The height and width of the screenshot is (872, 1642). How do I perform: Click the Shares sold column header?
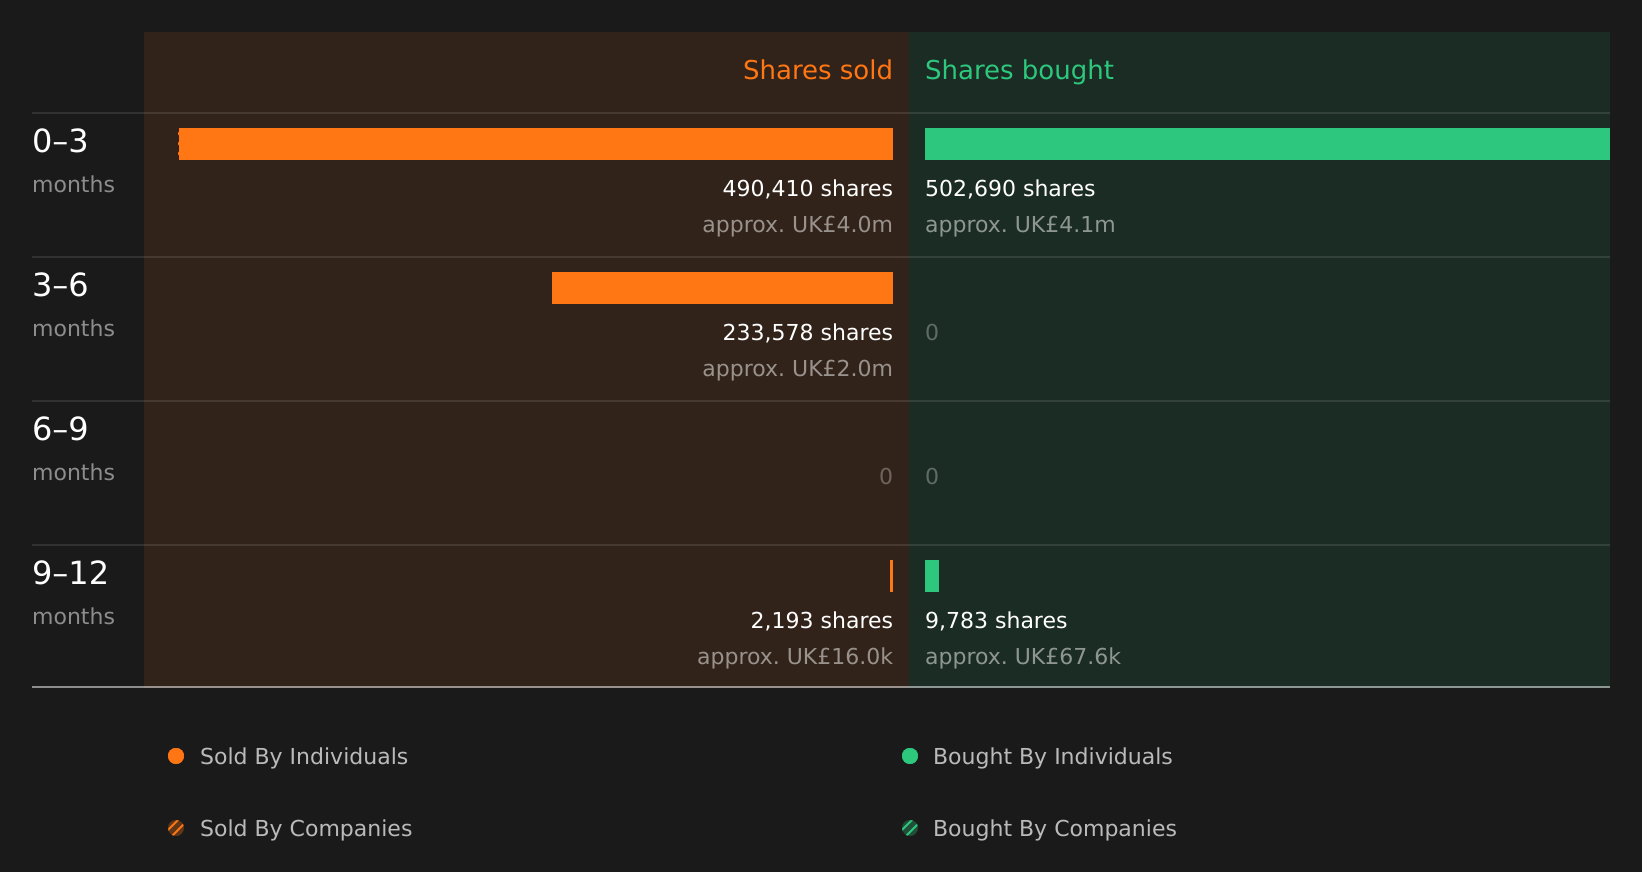click(x=817, y=70)
